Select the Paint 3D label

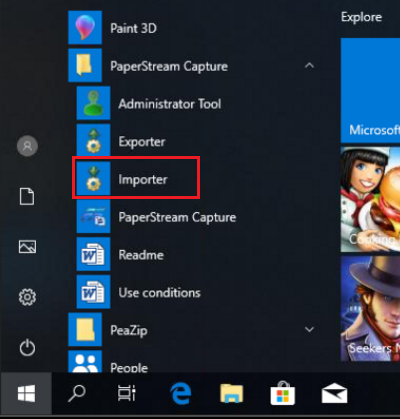[x=133, y=28]
